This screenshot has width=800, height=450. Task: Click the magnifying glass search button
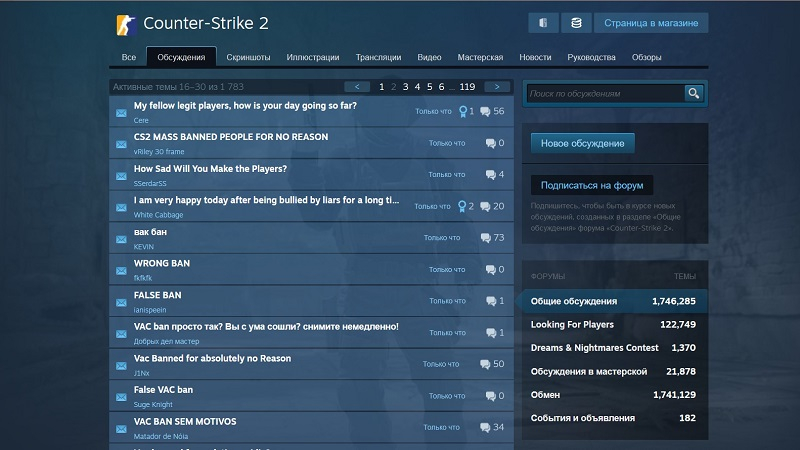694,93
